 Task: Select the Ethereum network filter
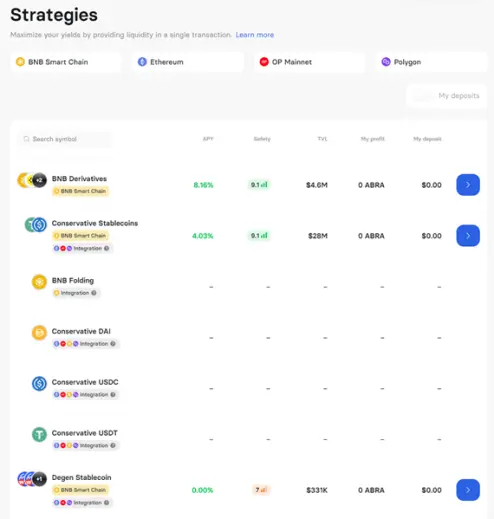coord(188,62)
